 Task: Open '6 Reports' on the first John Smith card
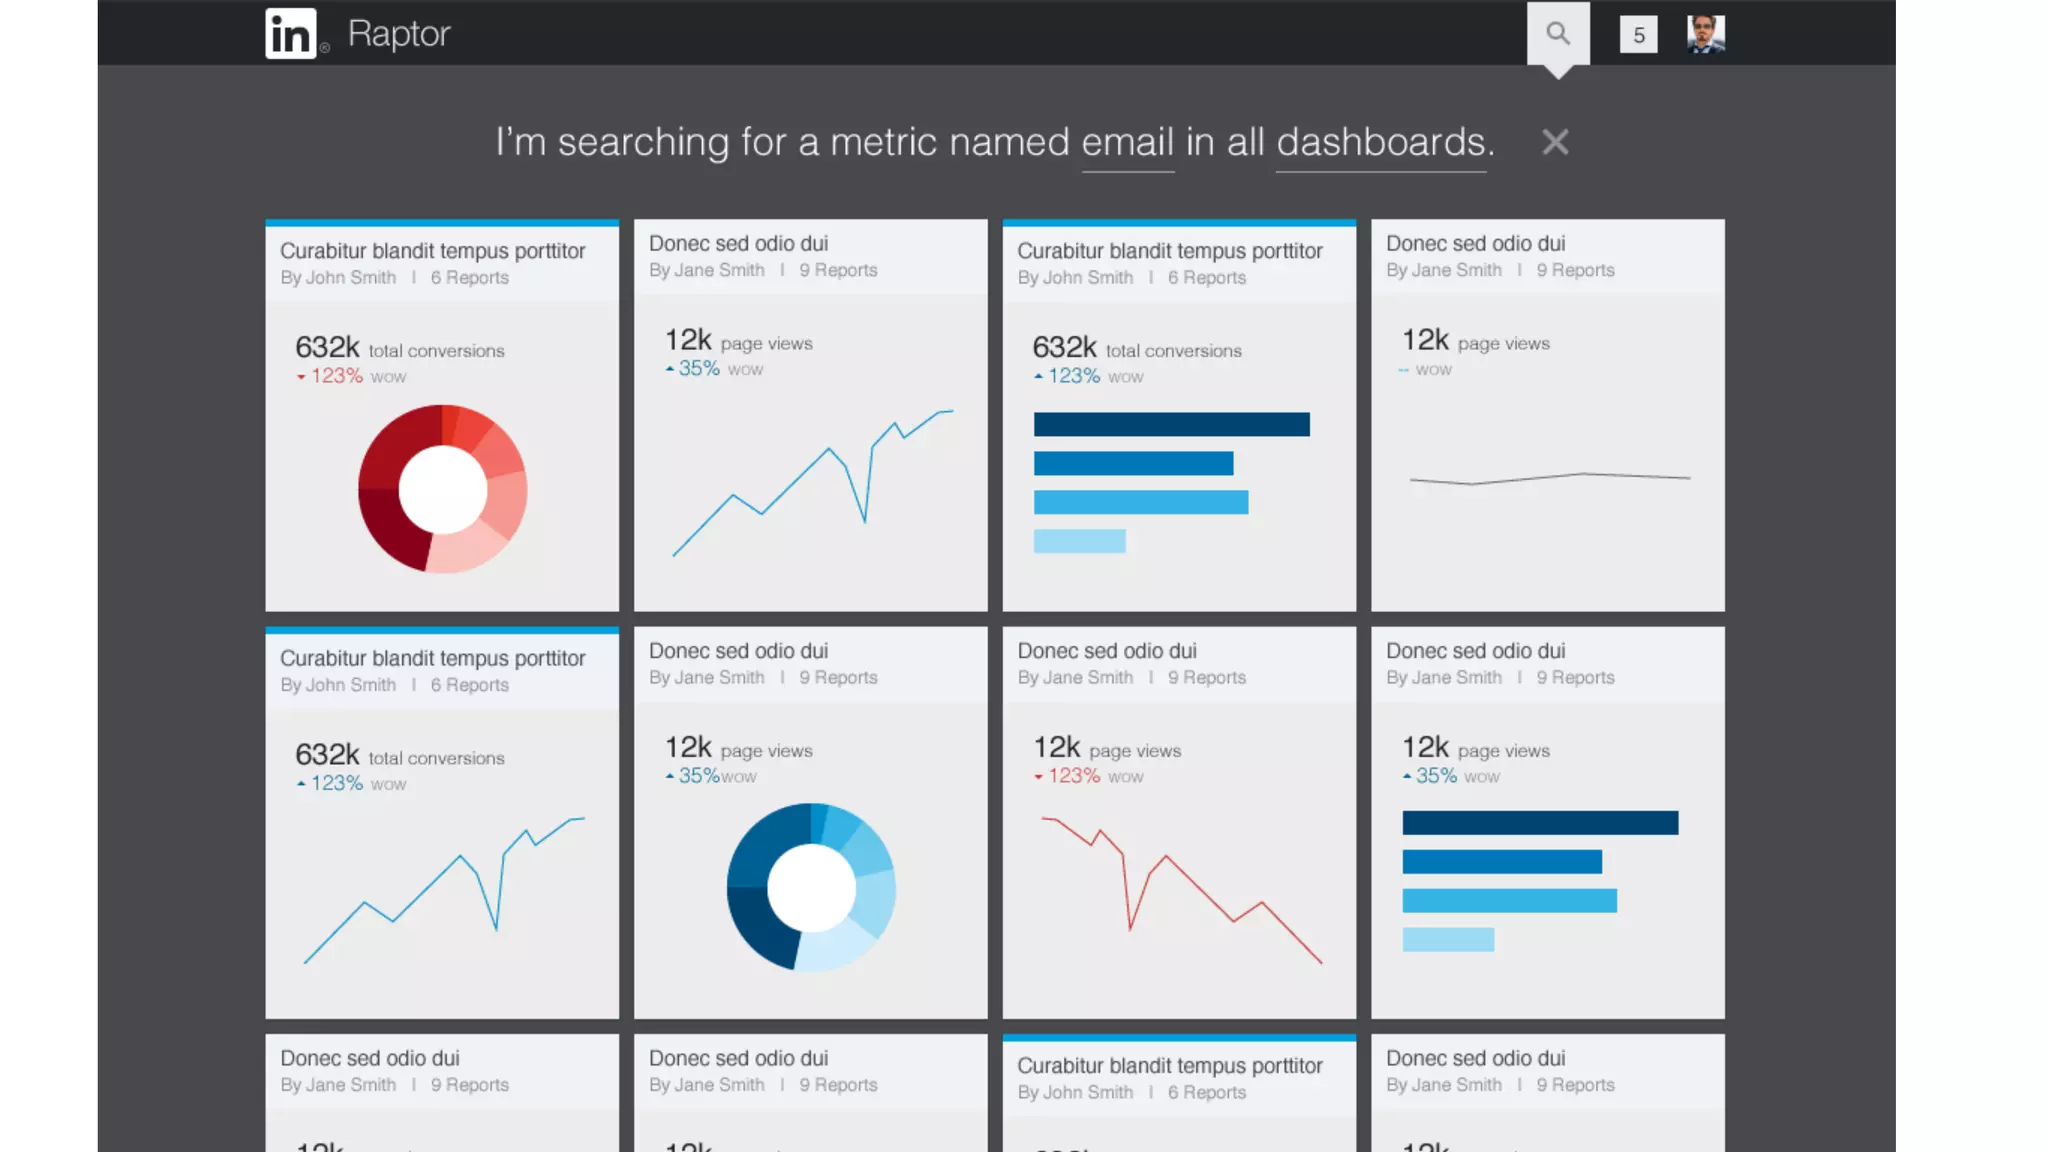coord(469,278)
